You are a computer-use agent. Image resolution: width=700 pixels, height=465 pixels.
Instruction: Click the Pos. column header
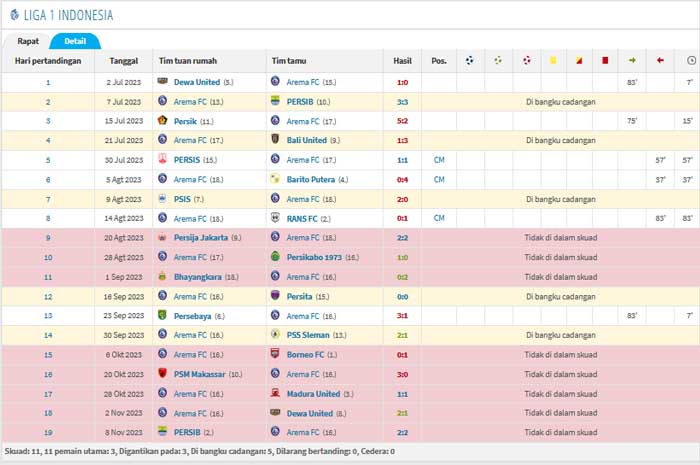439,61
